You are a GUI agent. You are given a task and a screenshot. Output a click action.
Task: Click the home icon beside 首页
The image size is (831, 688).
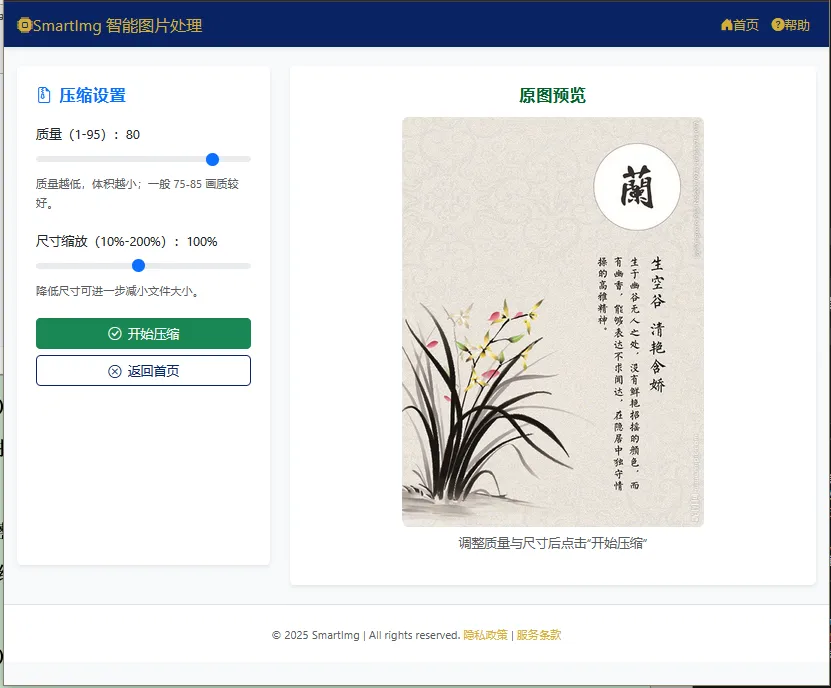(x=727, y=25)
